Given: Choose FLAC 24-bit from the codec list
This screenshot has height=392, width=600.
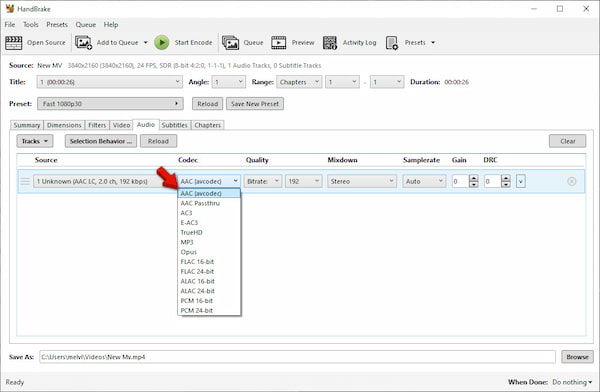Looking at the screenshot, I should (x=209, y=271).
